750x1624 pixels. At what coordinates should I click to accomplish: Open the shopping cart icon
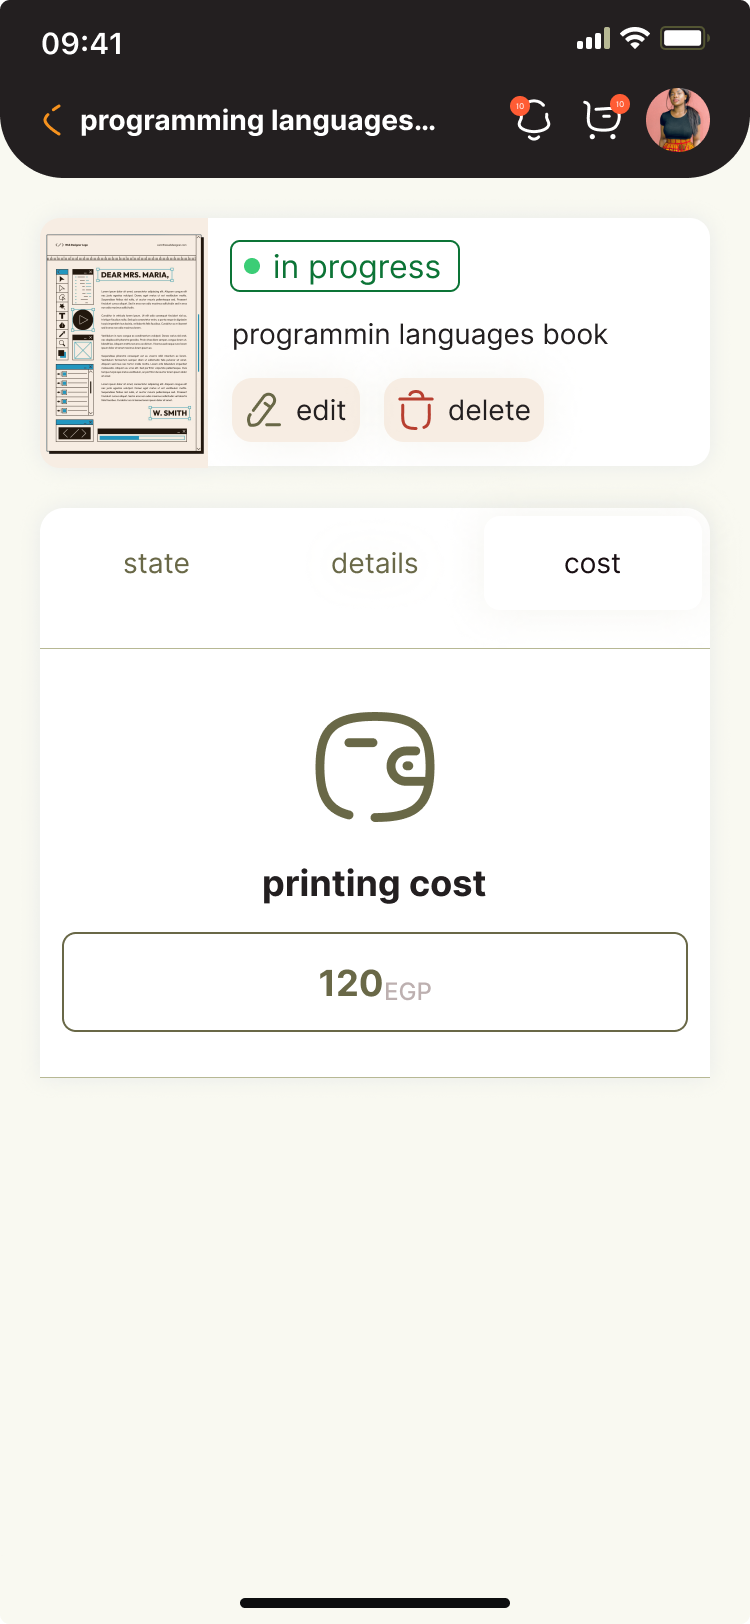pos(602,121)
